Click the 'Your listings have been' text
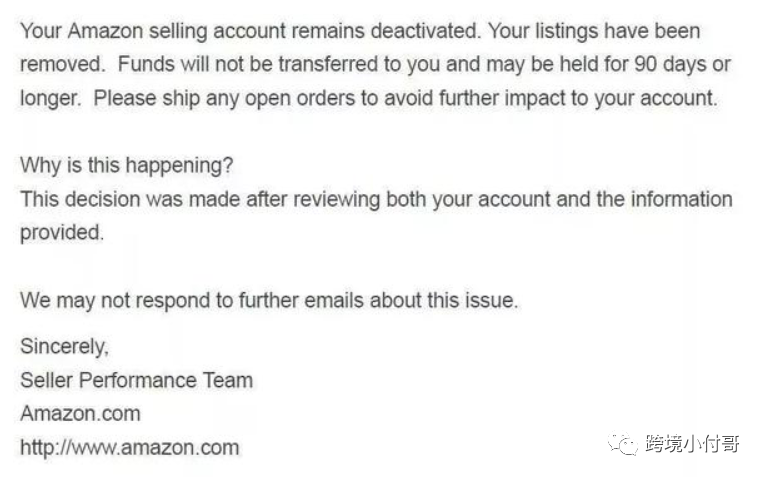Image resolution: width=764 pixels, height=477 pixels. [x=594, y=31]
